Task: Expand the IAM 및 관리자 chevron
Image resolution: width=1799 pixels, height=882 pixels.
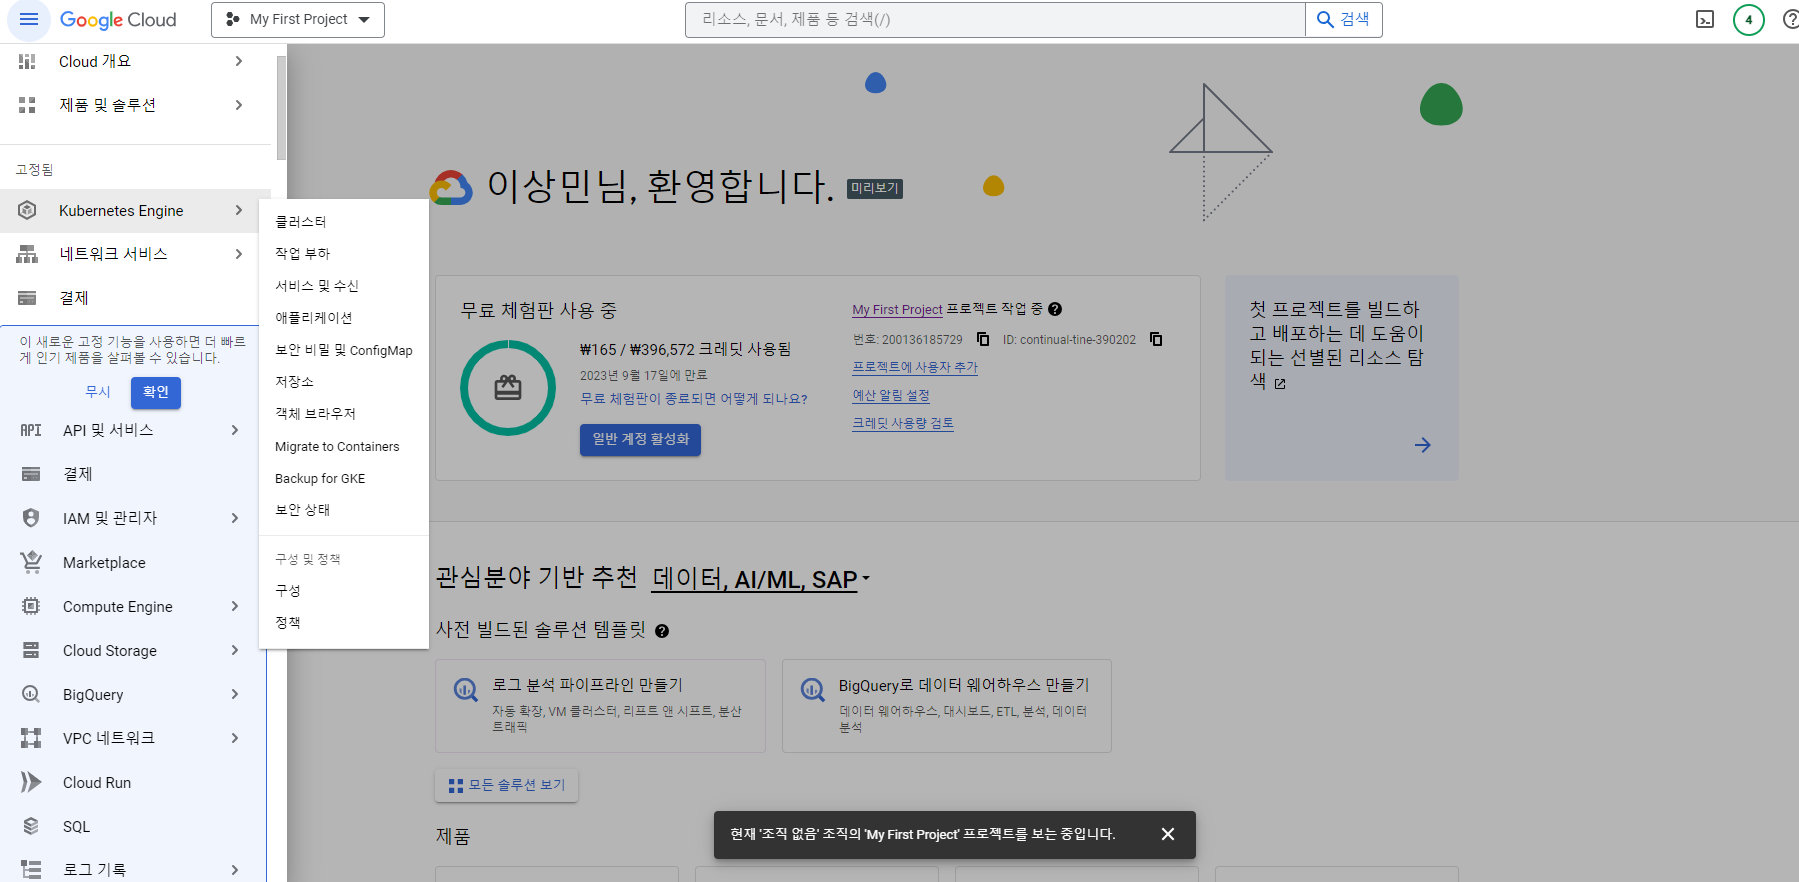Action: click(x=235, y=518)
